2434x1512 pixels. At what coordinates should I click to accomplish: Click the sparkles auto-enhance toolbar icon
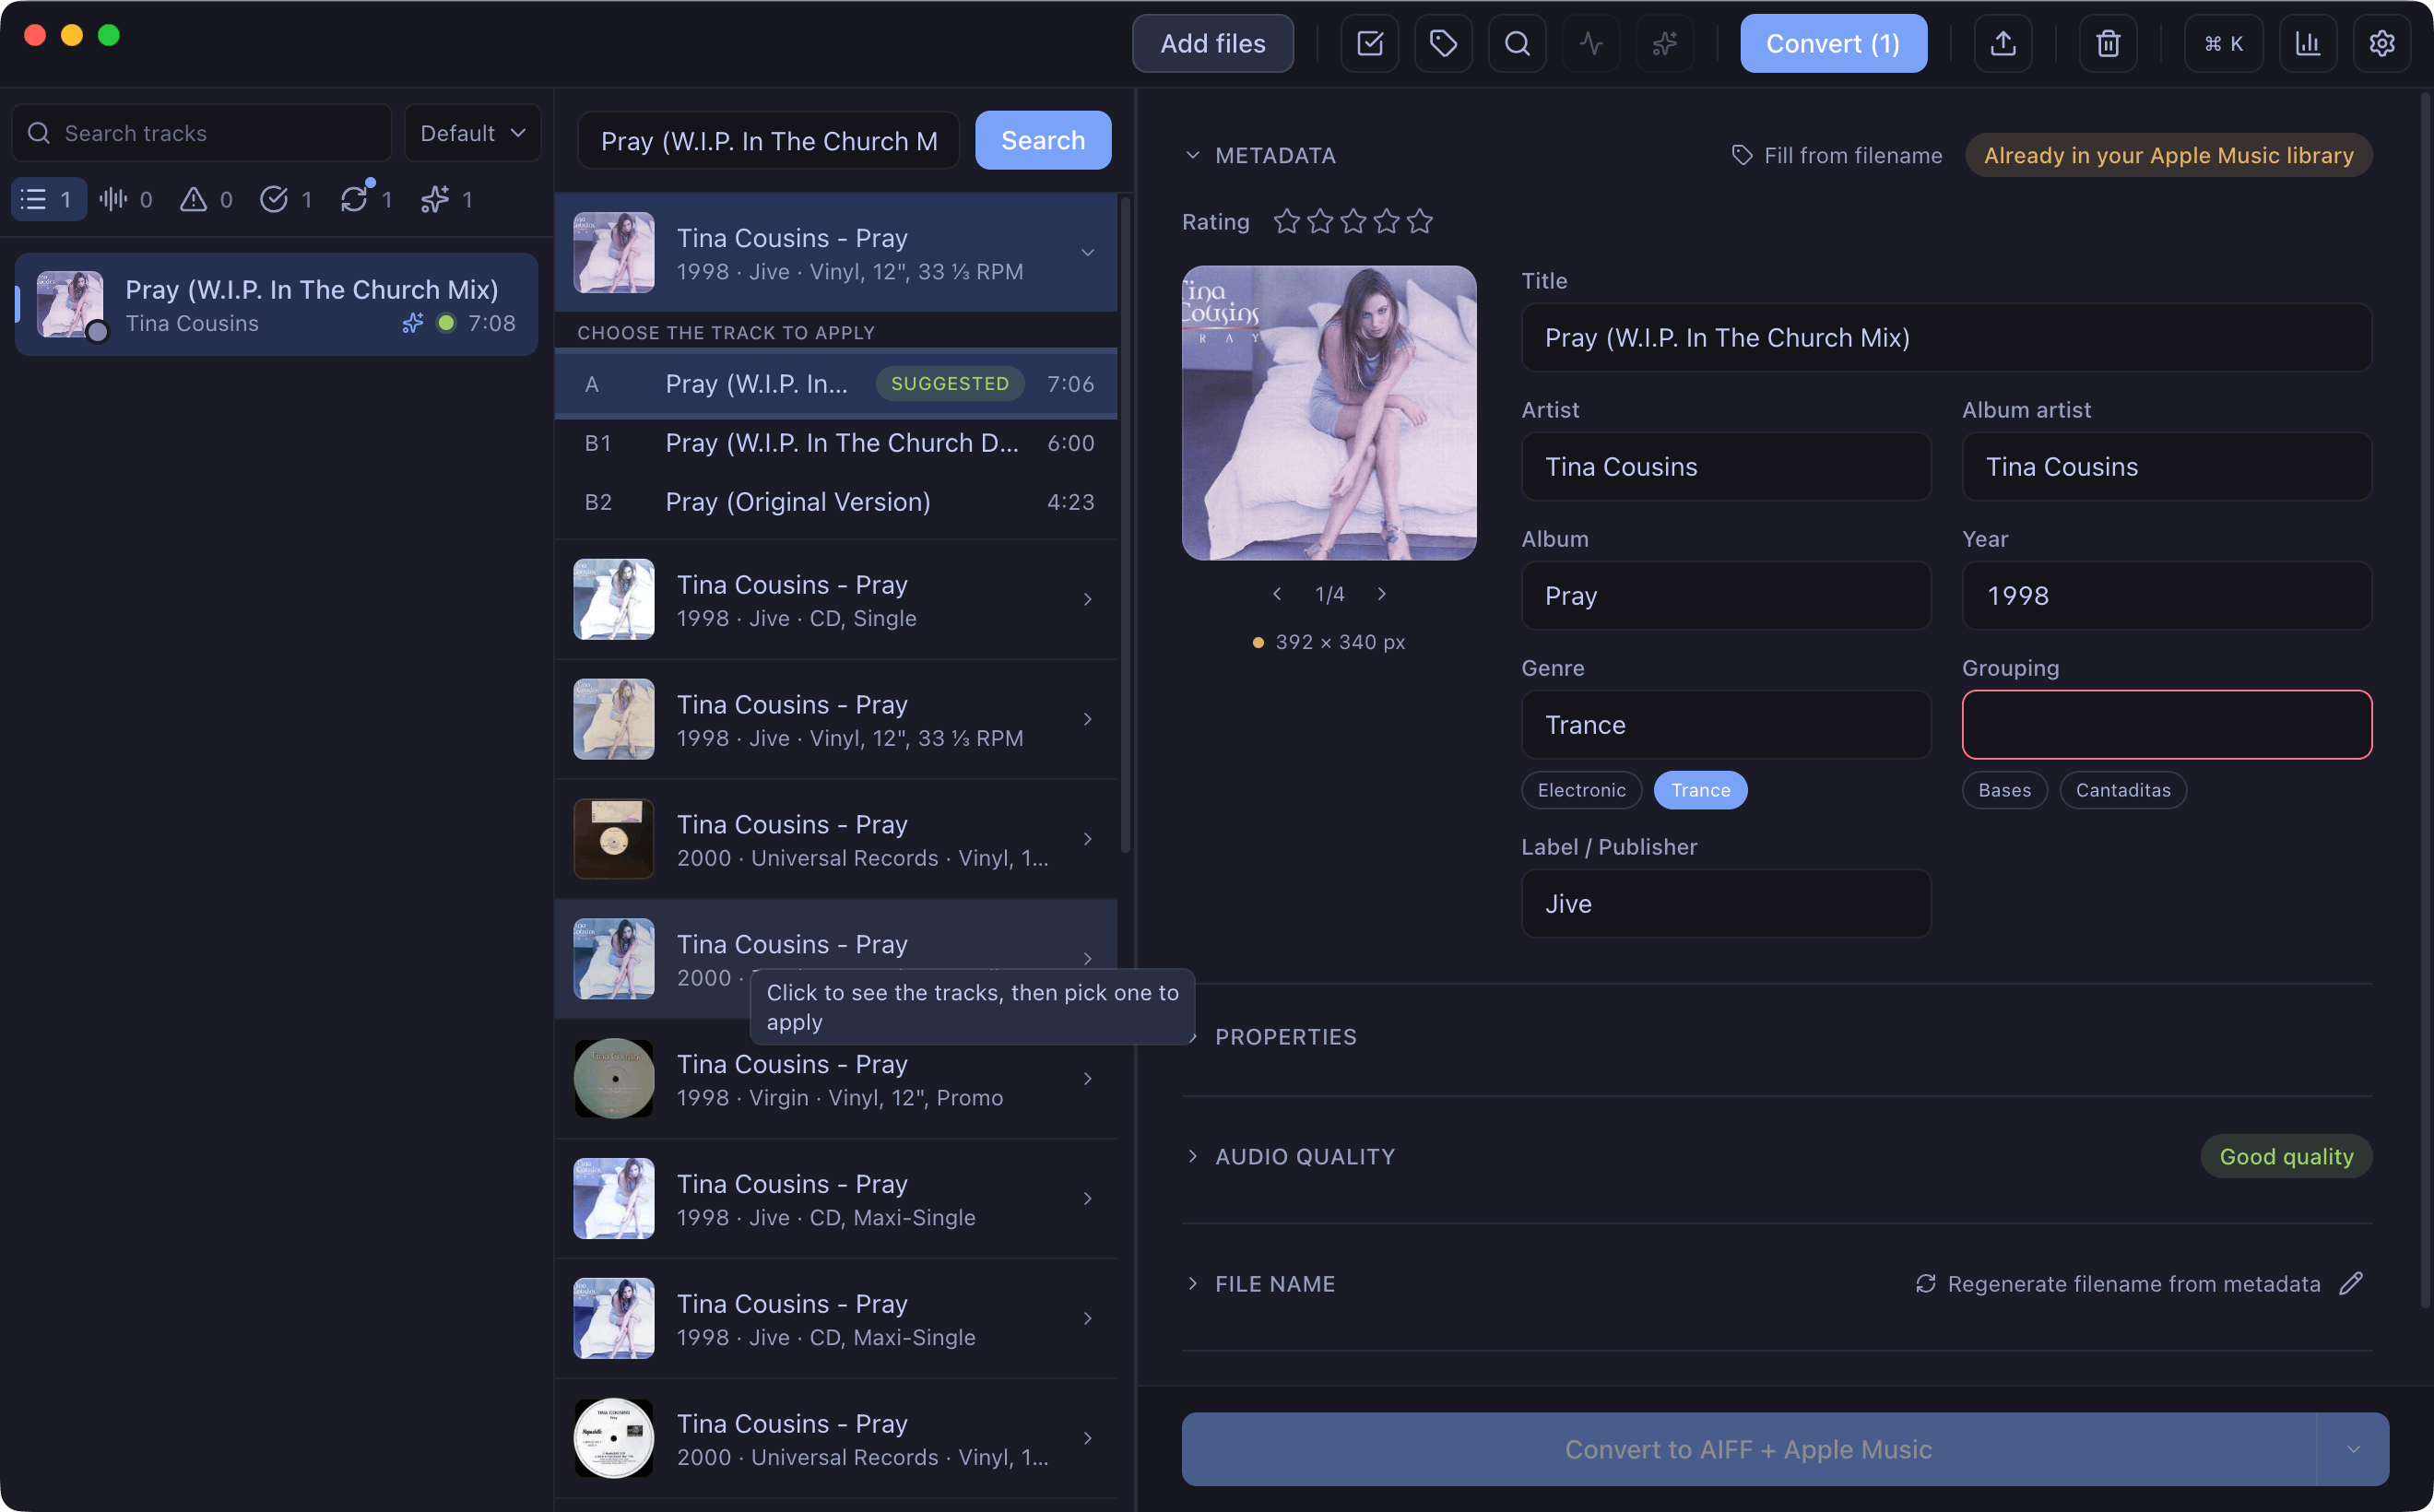pyautogui.click(x=1665, y=43)
